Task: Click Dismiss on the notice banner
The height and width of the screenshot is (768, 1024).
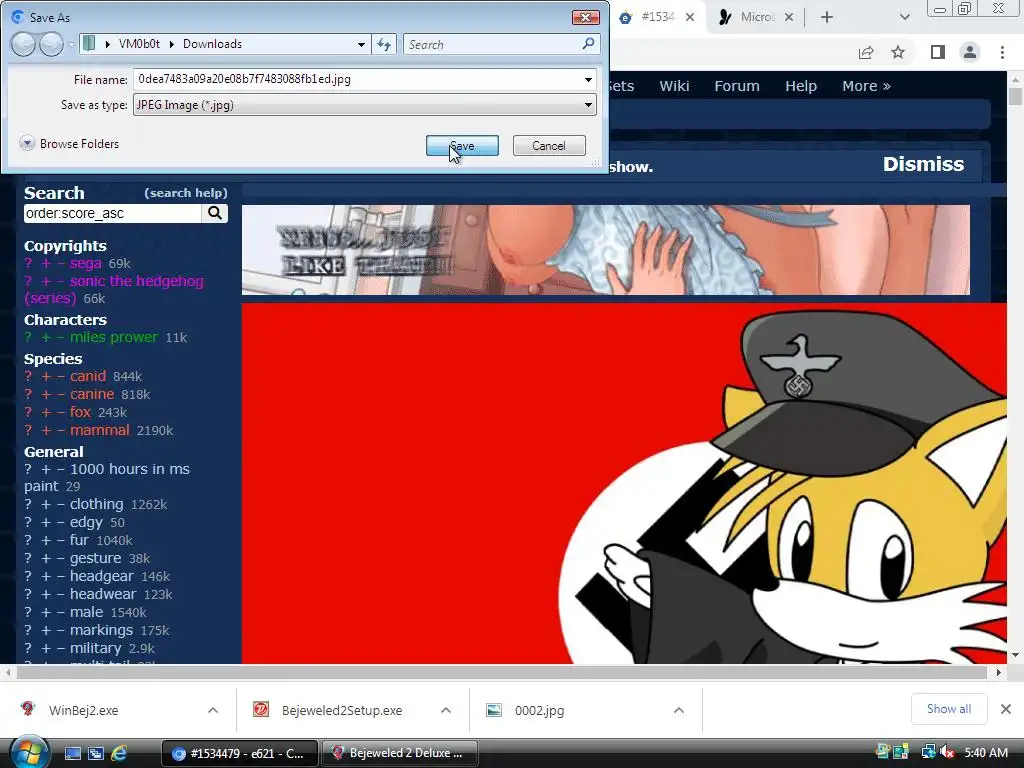Action: point(923,164)
